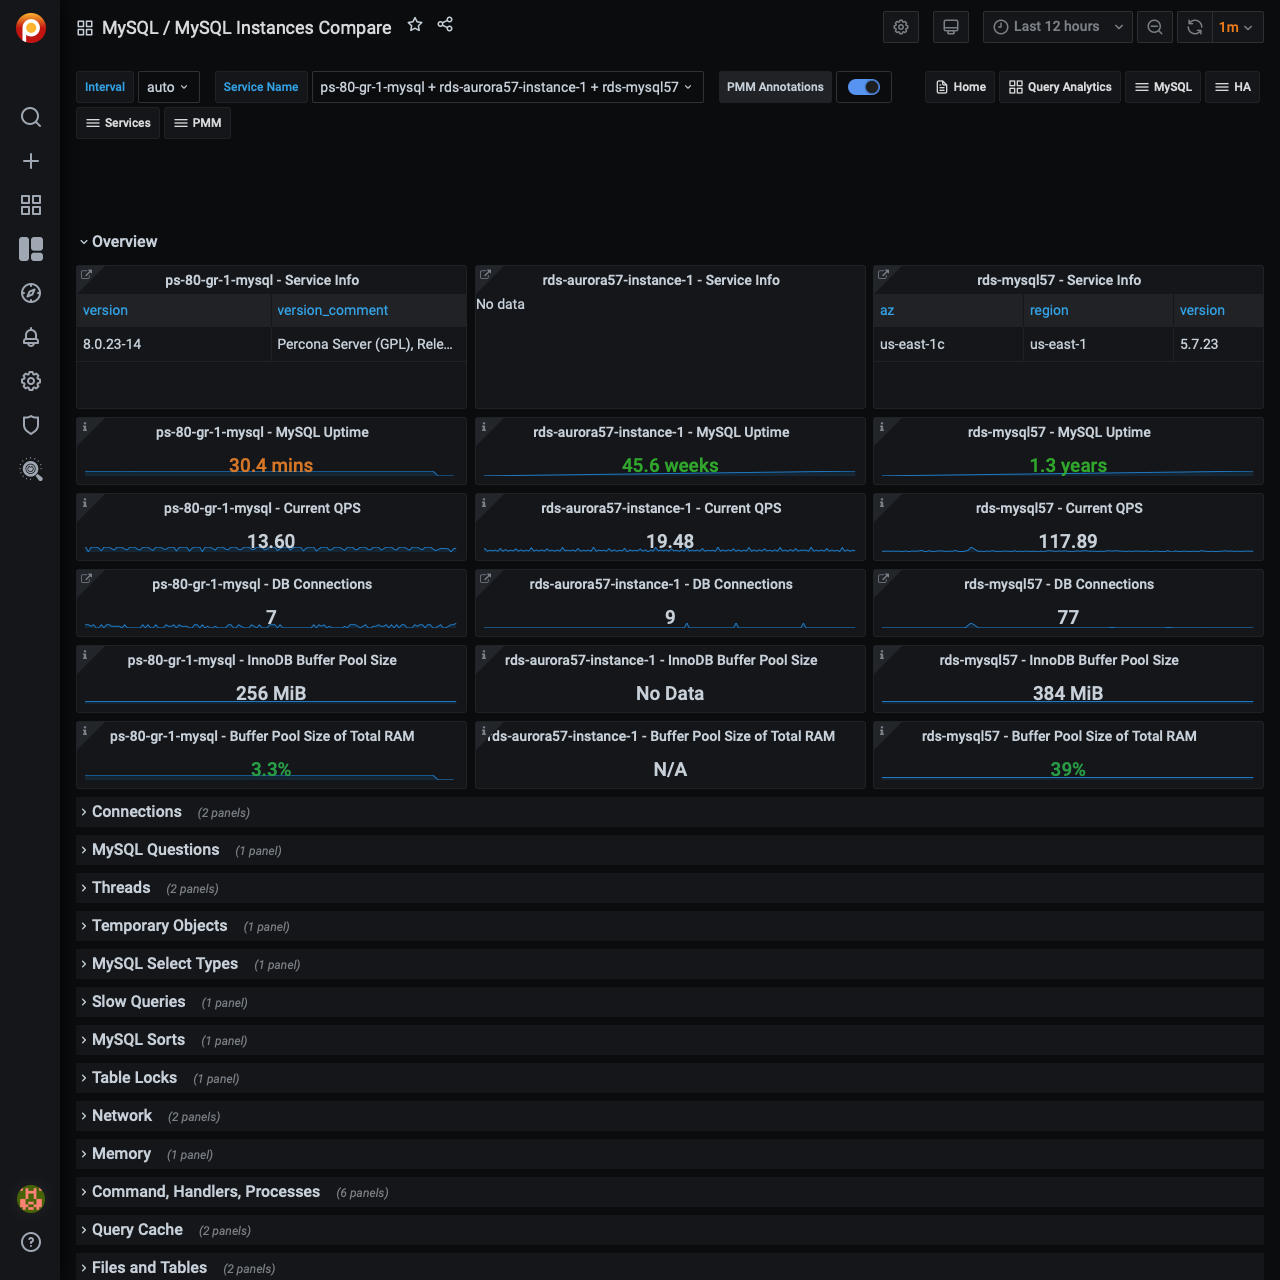Screen dimensions: 1280x1280
Task: Expand the Connections row
Action: point(137,812)
